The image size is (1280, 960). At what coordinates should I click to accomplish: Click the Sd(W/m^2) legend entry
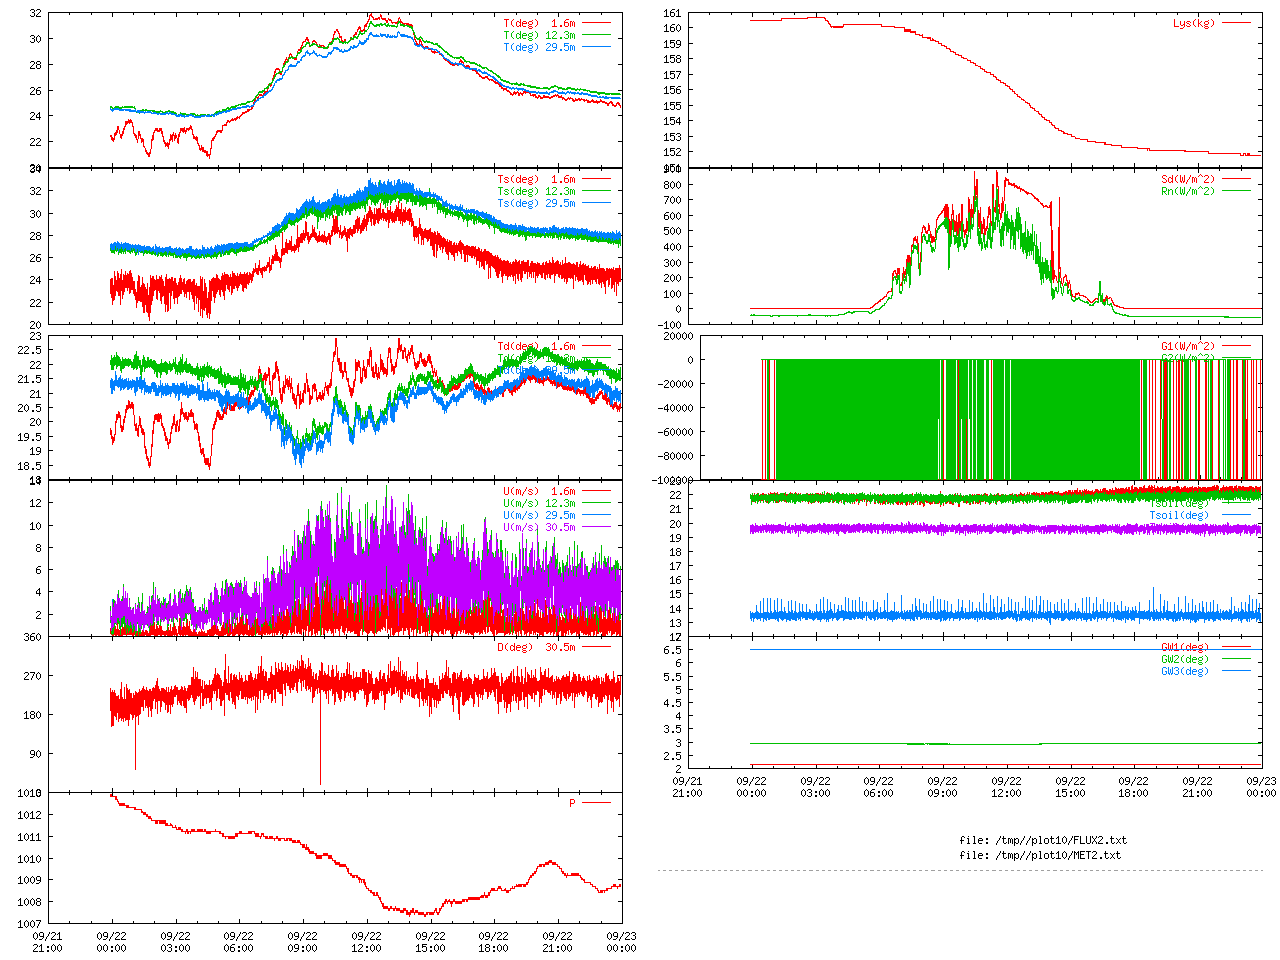coord(1187,180)
